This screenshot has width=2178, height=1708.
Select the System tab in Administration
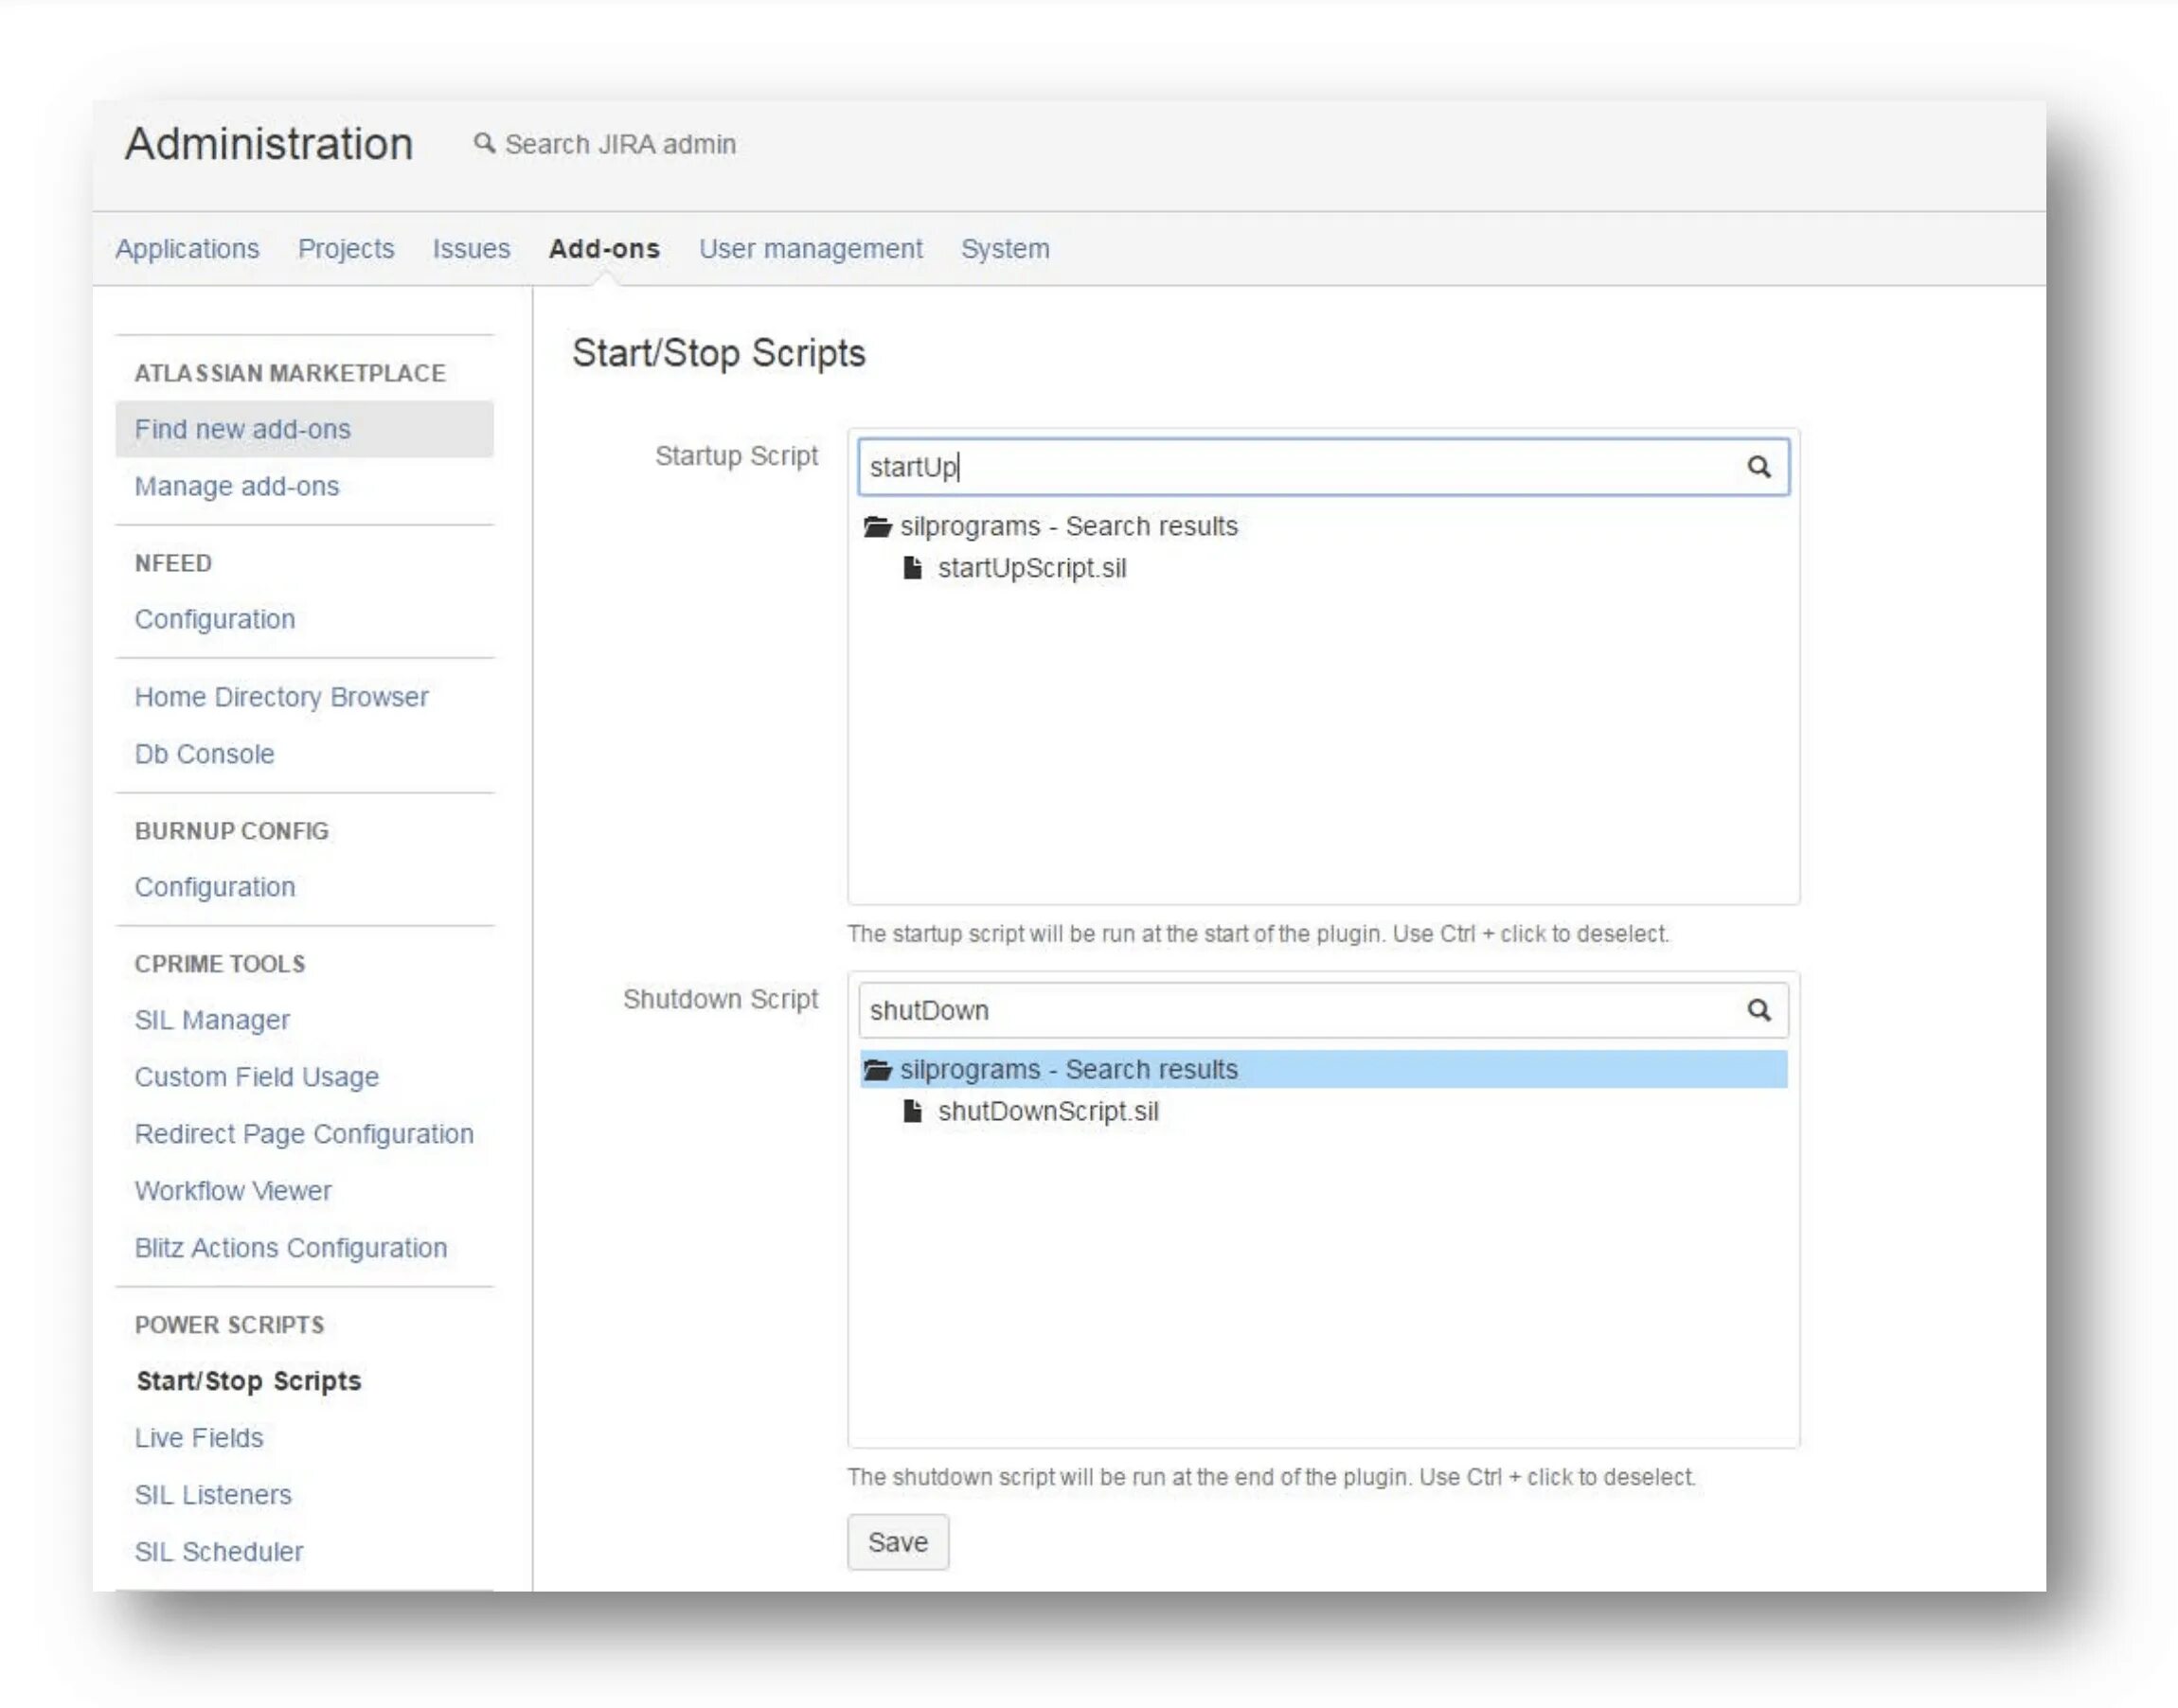1004,247
